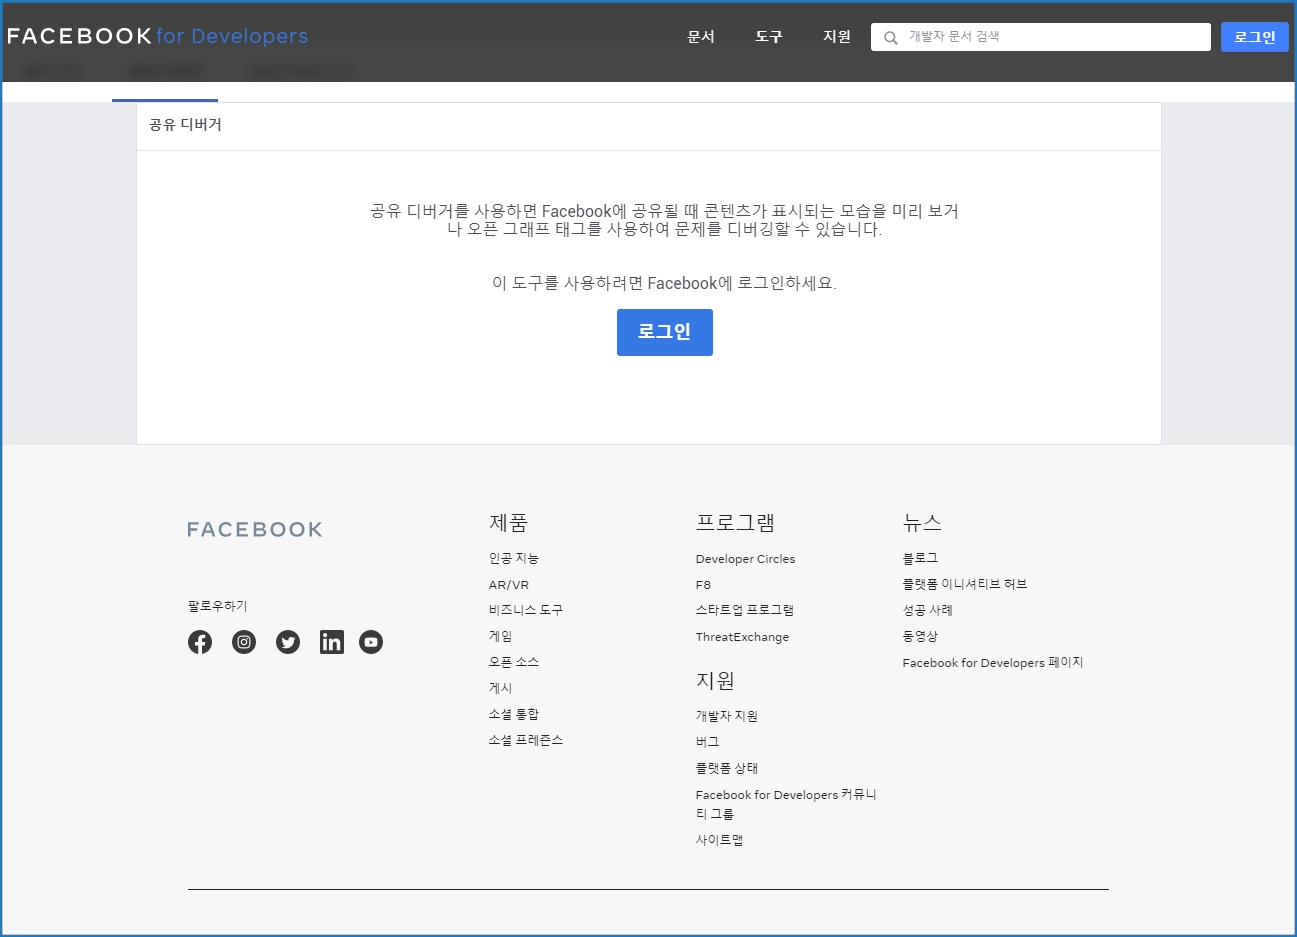Click the search magnifier icon
The width and height of the screenshot is (1297, 937).
click(x=890, y=38)
